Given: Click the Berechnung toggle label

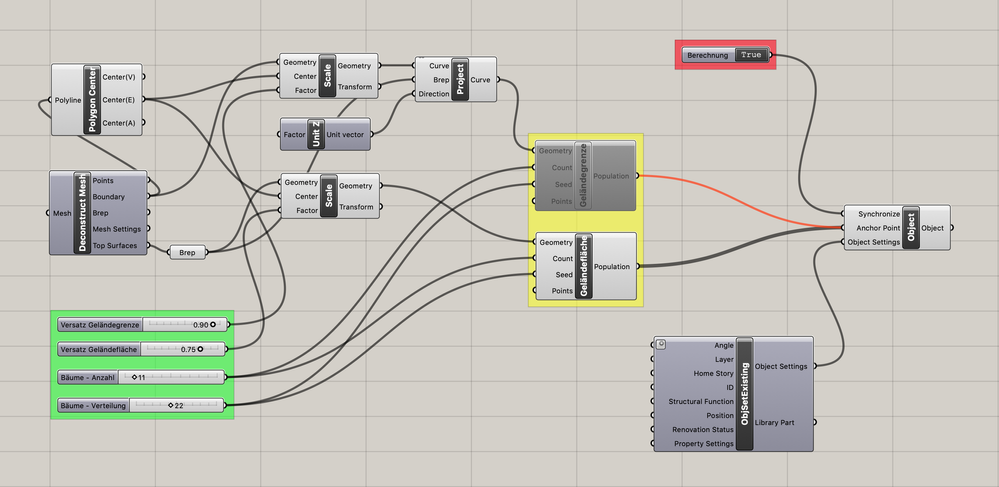Looking at the screenshot, I should [708, 55].
